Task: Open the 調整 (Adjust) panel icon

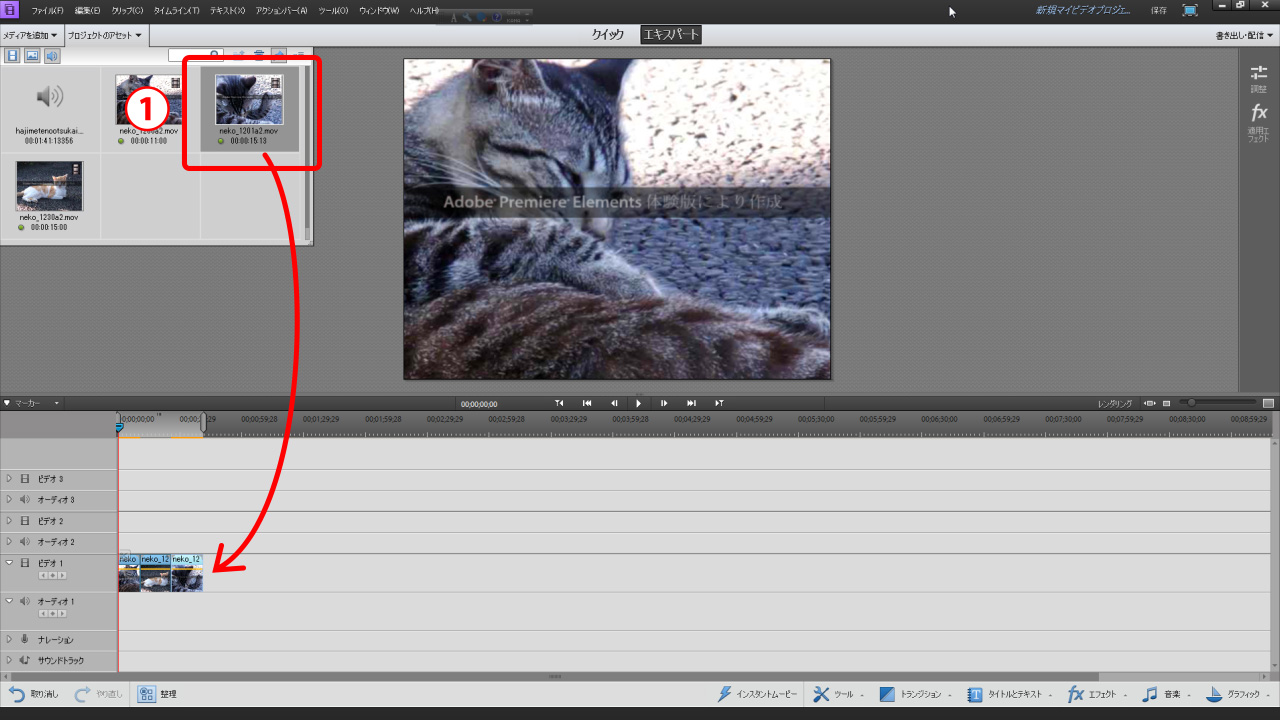Action: coord(1259,74)
